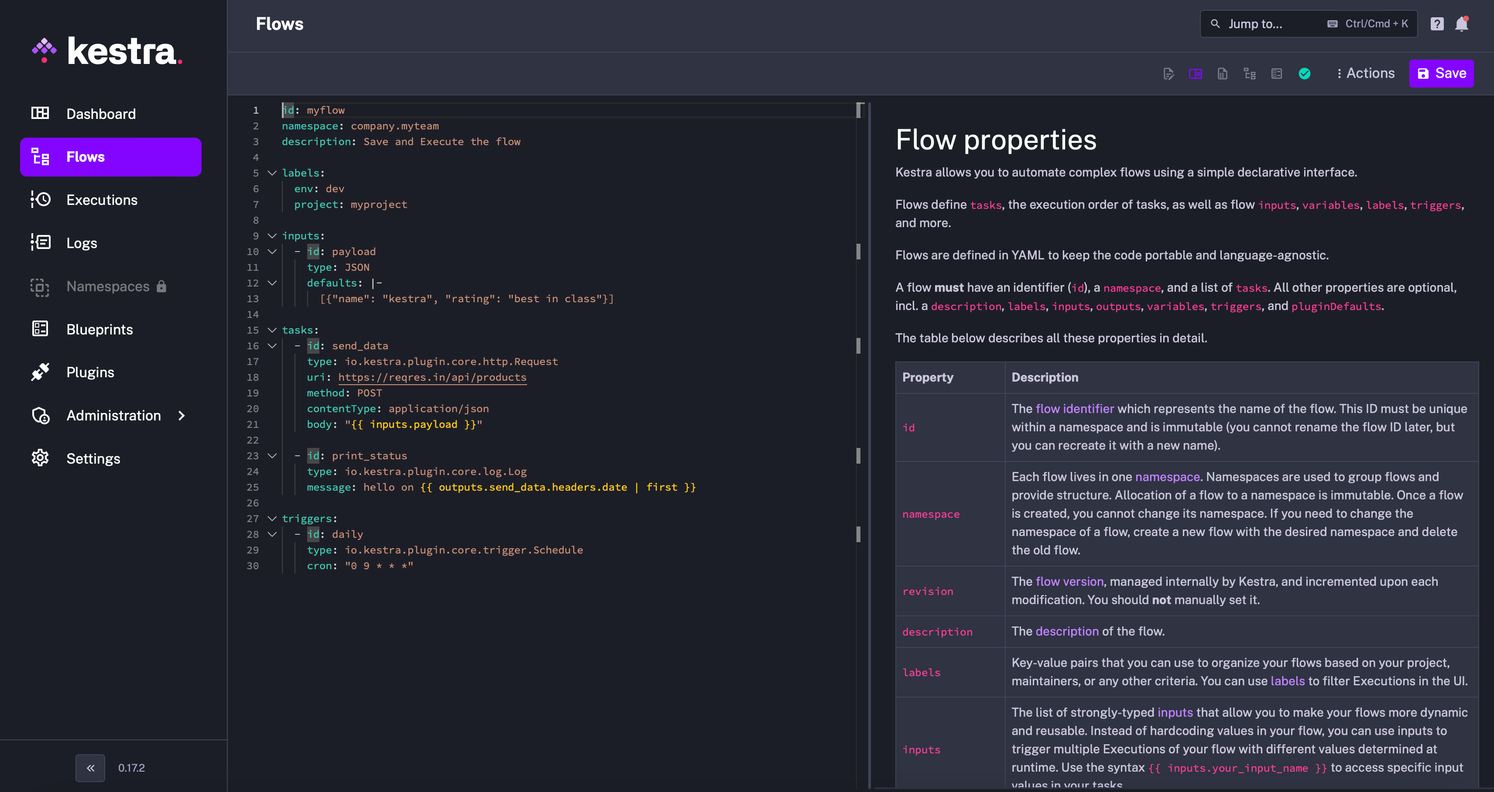Place cursor on 'id: myflow' line
Screen dimensions: 1494x792
pos(312,110)
